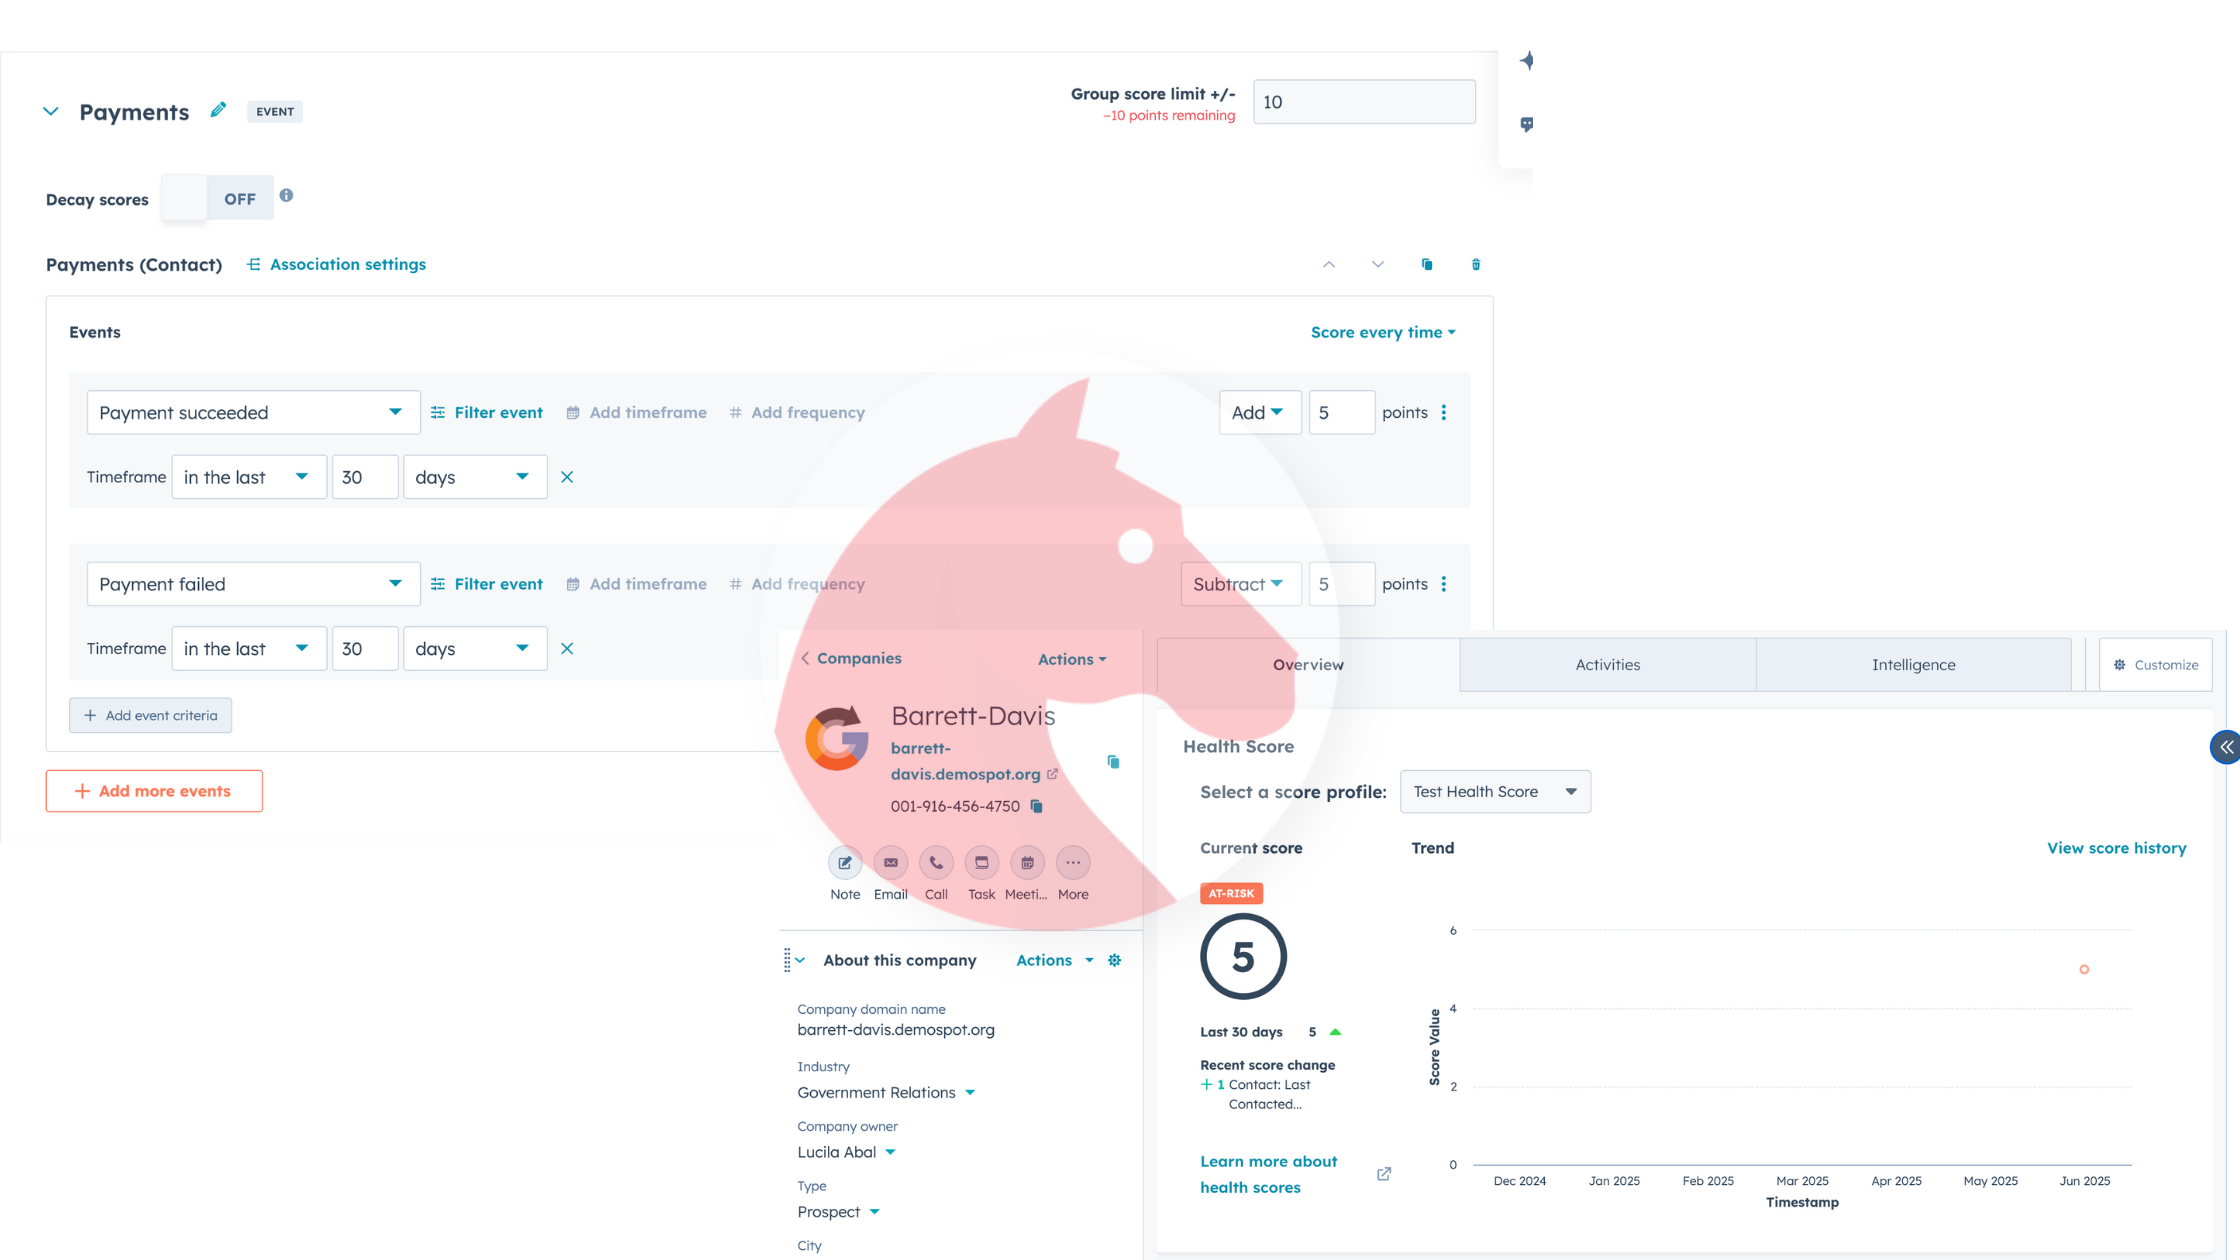
Task: Click the Barrett-Davis company logo
Action: pyautogui.click(x=837, y=739)
